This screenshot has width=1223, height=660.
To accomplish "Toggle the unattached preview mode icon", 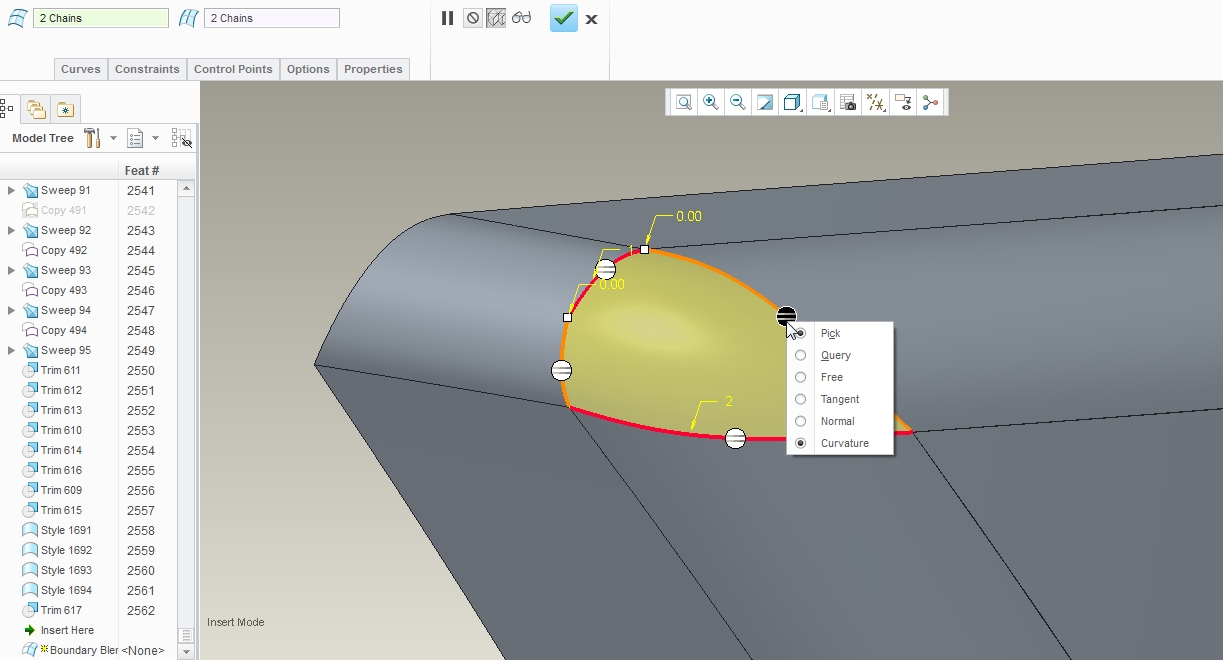I will 496,18.
